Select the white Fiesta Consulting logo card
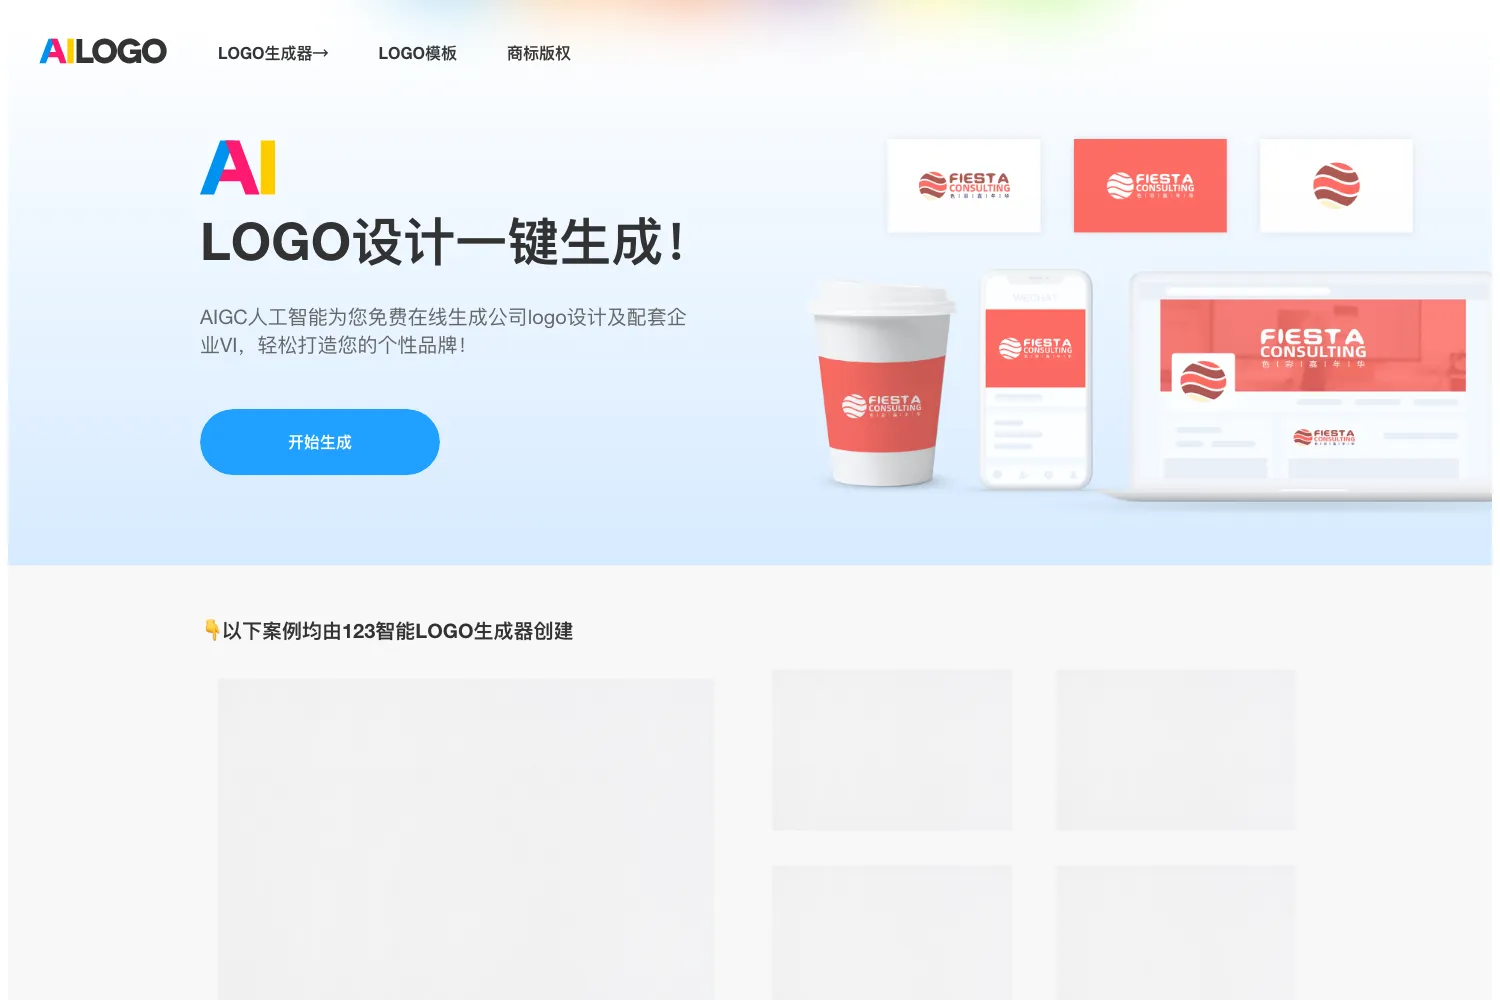This screenshot has width=1500, height=1000. point(964,186)
